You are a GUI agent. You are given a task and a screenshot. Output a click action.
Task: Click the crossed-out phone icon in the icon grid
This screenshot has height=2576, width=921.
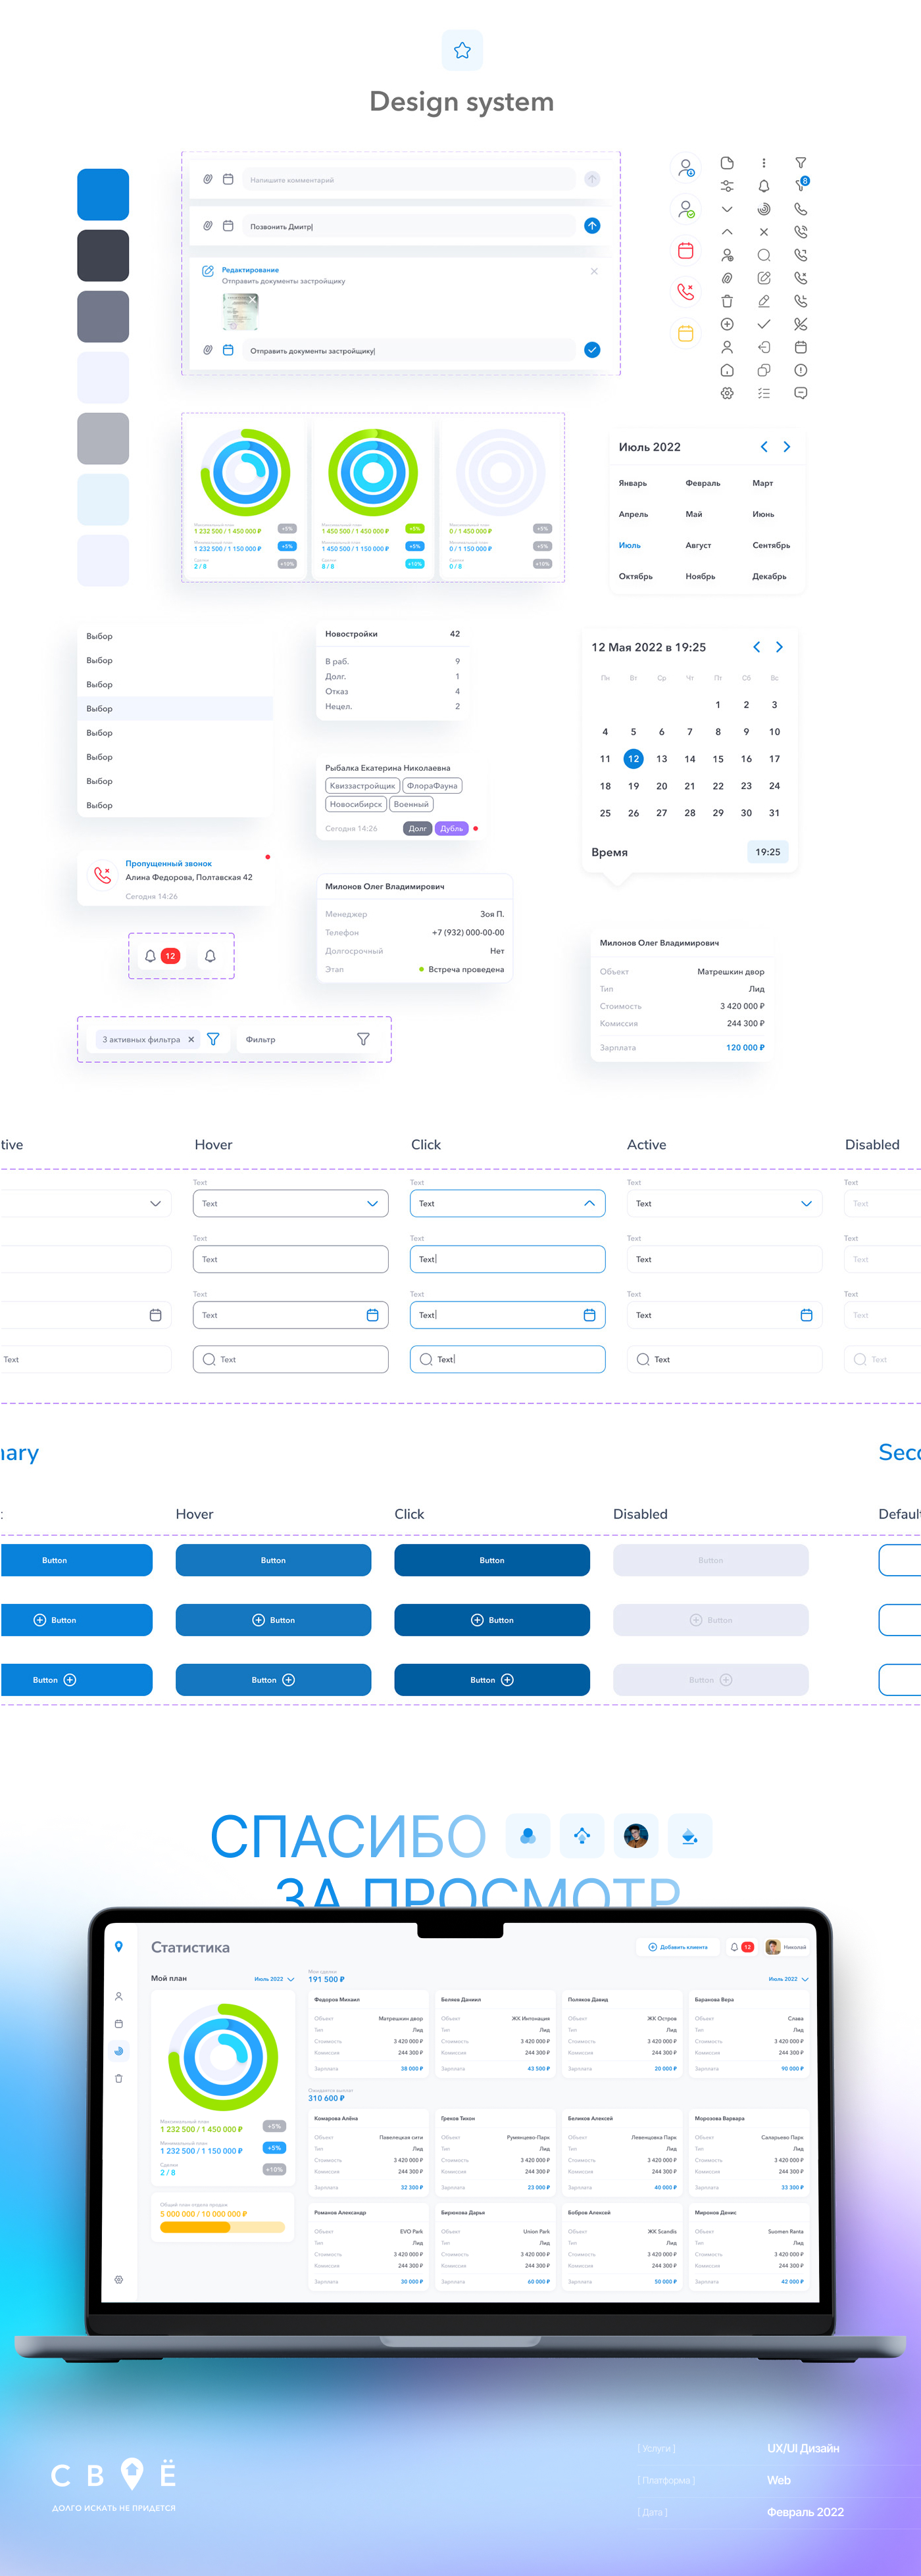[x=801, y=324]
